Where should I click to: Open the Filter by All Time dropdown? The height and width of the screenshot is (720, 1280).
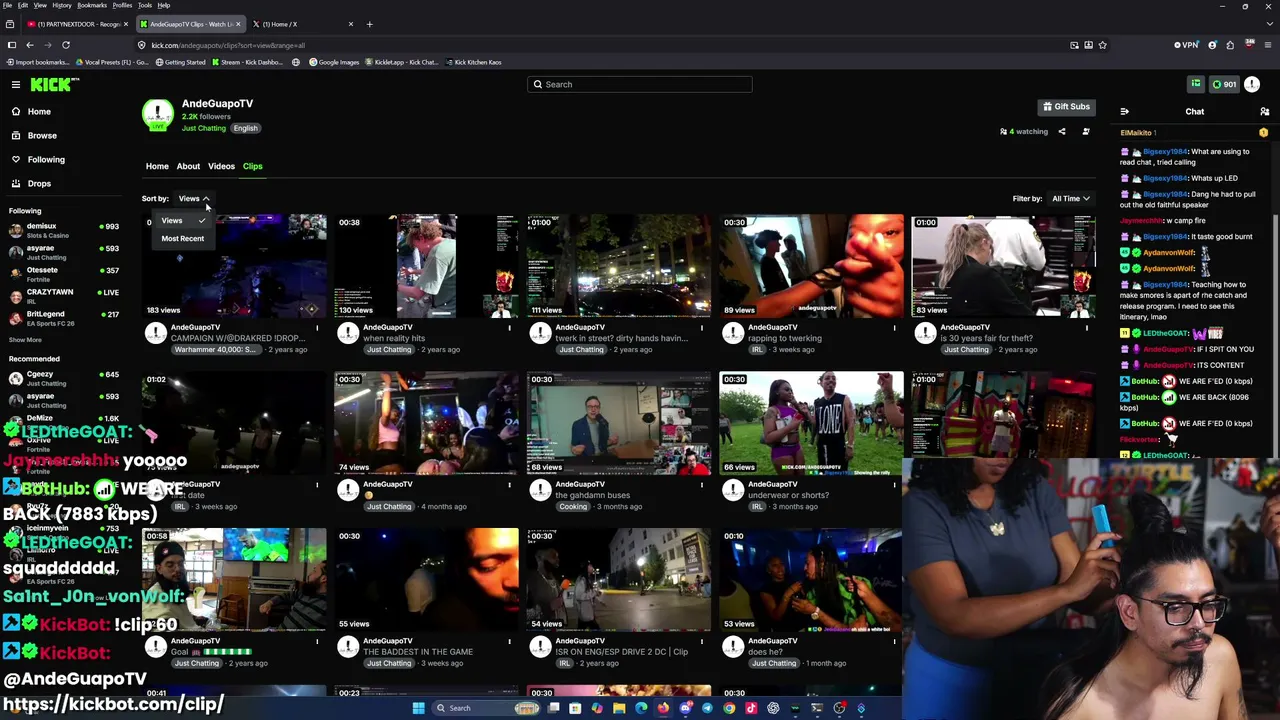click(1070, 198)
